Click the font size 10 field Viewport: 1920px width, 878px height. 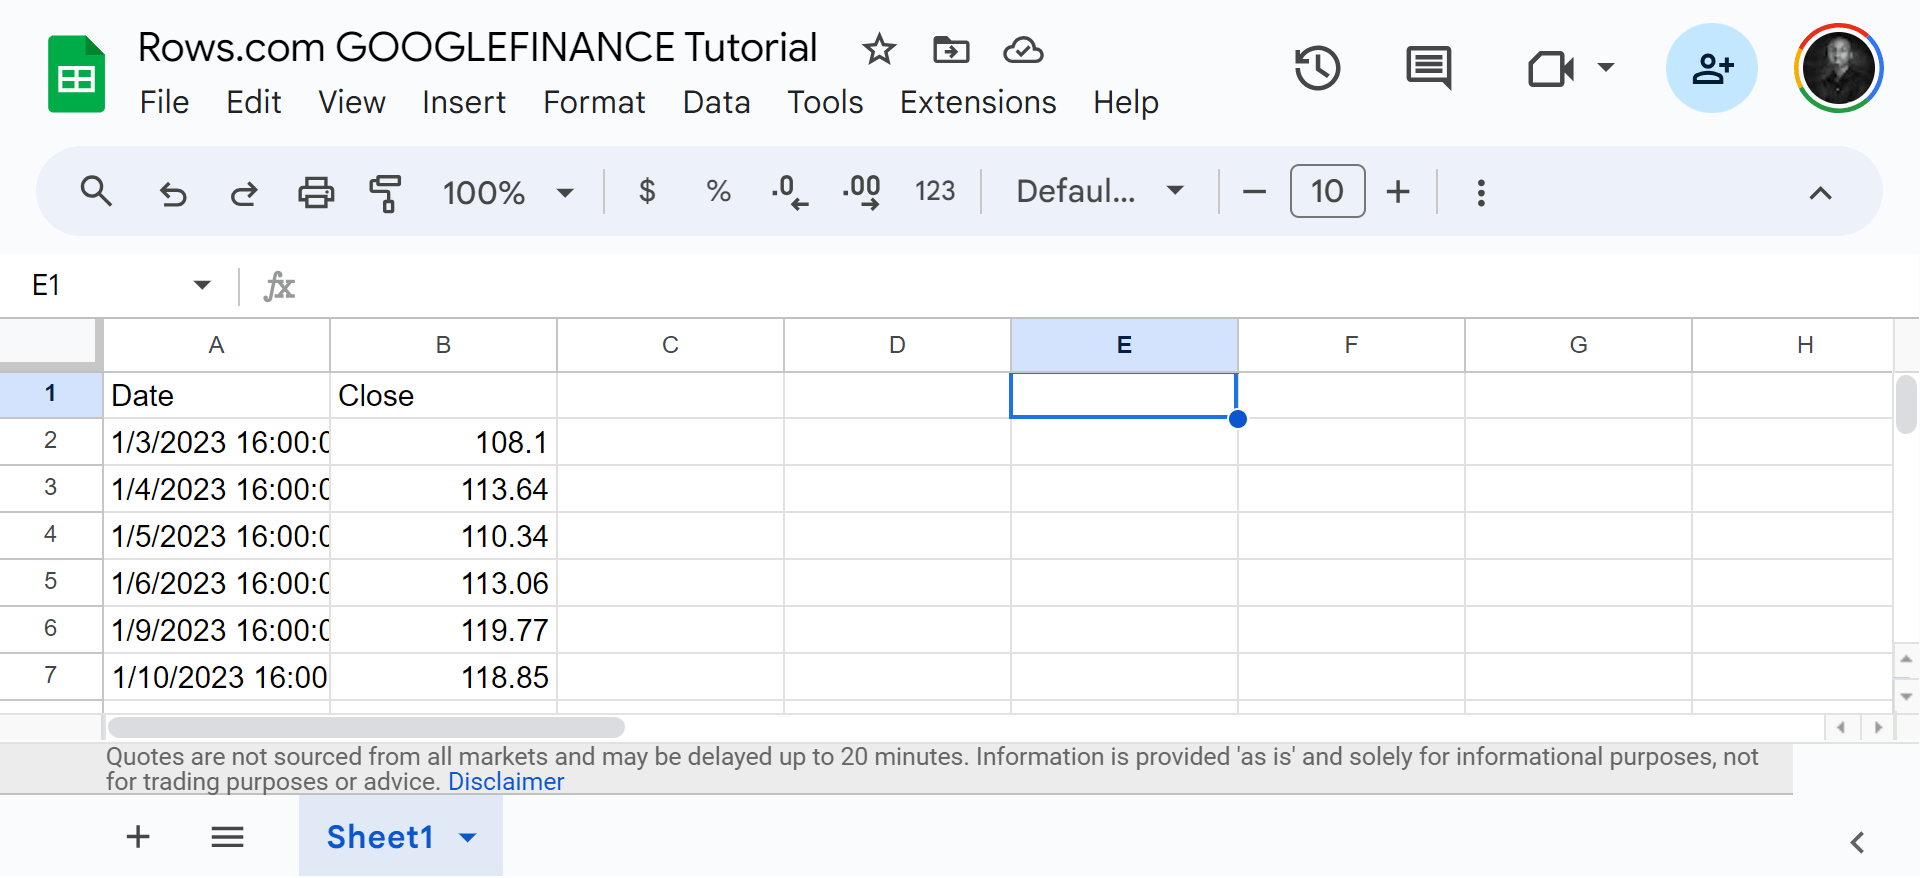1327,191
